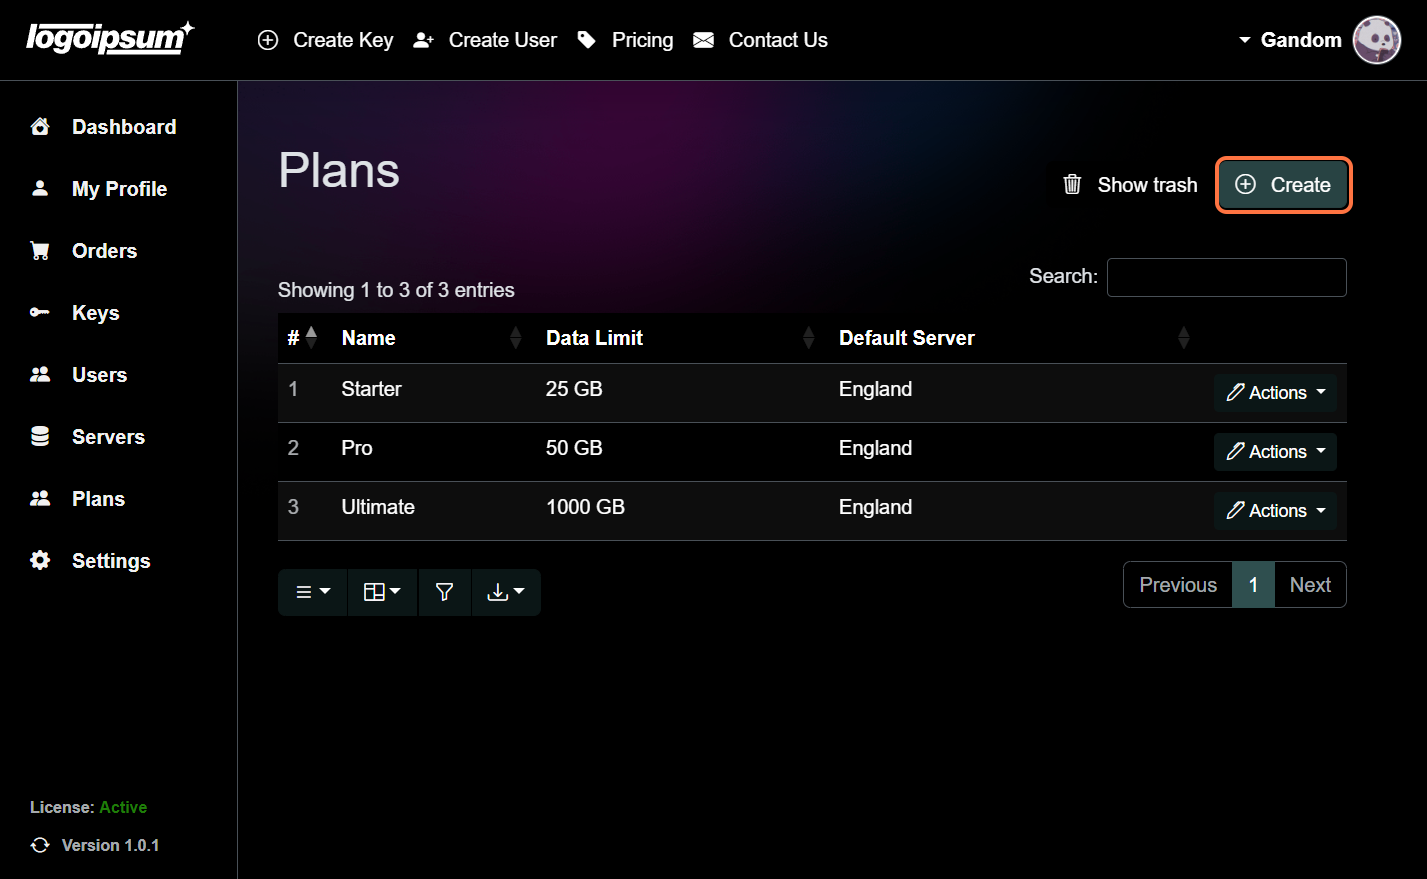The width and height of the screenshot is (1427, 879).
Task: Toggle sorting on the Data Limit column
Action: click(x=809, y=337)
